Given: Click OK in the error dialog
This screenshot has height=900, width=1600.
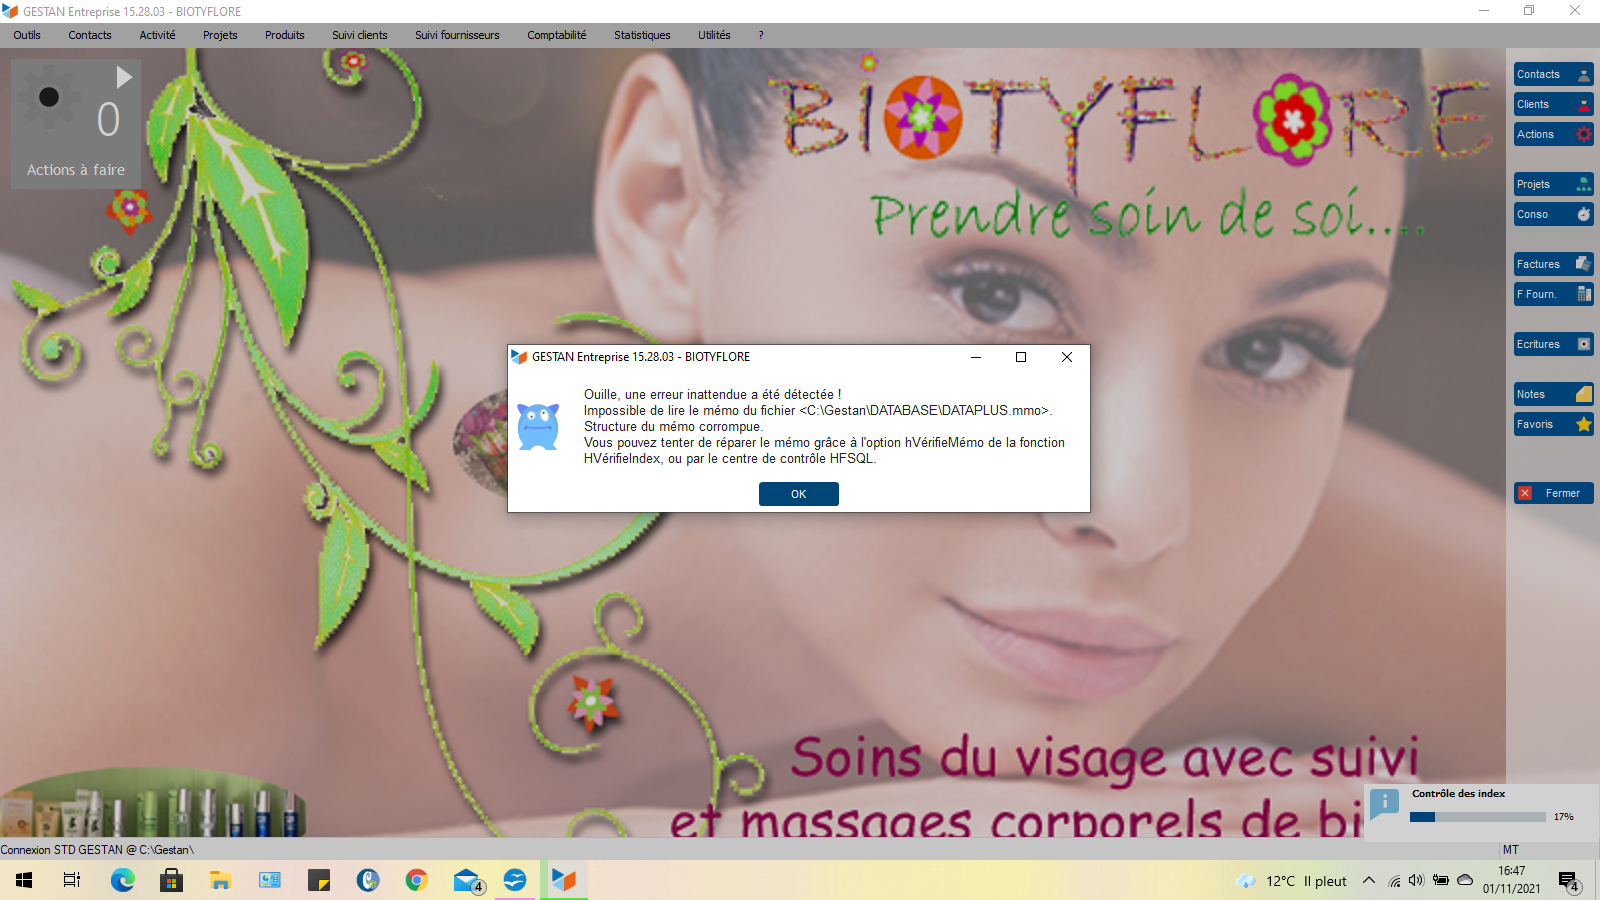Looking at the screenshot, I should click(798, 494).
